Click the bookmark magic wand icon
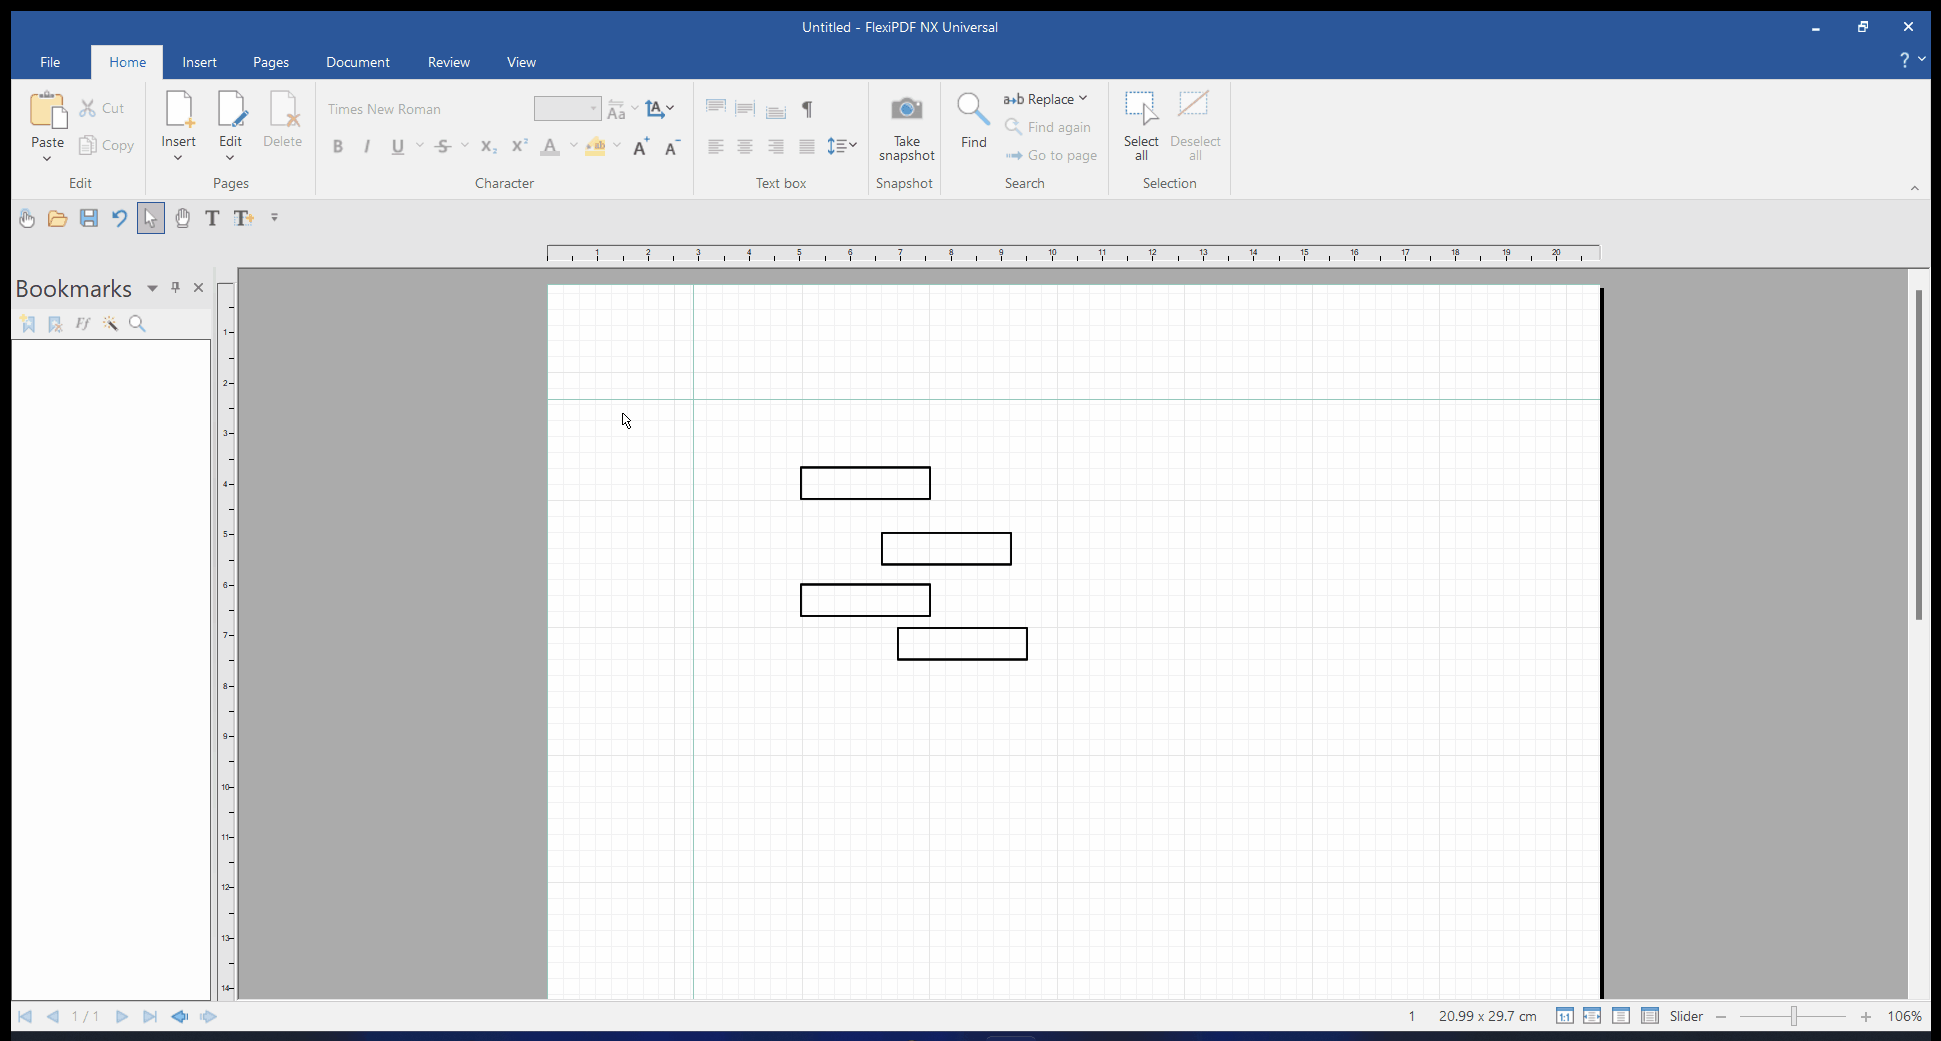1941x1041 pixels. (110, 324)
